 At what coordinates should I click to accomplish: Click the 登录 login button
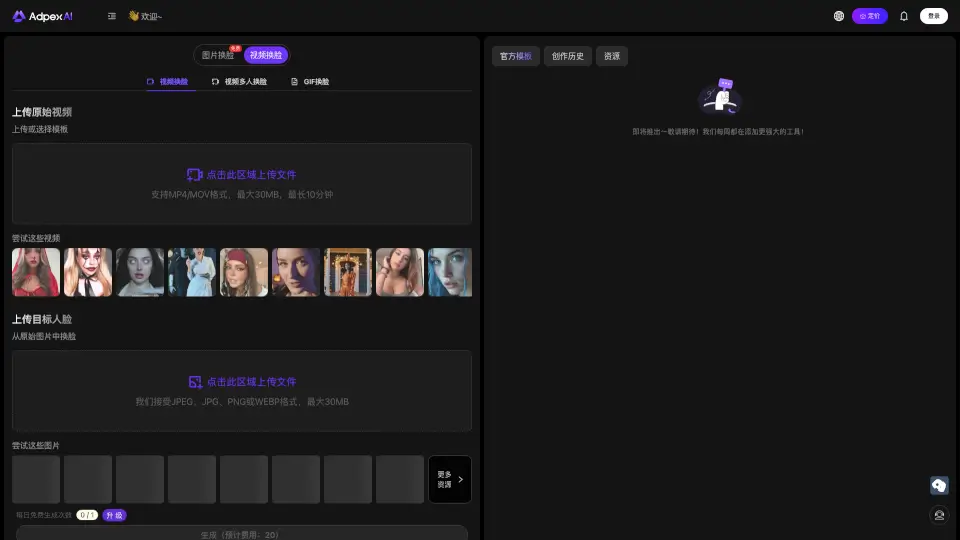(x=933, y=16)
